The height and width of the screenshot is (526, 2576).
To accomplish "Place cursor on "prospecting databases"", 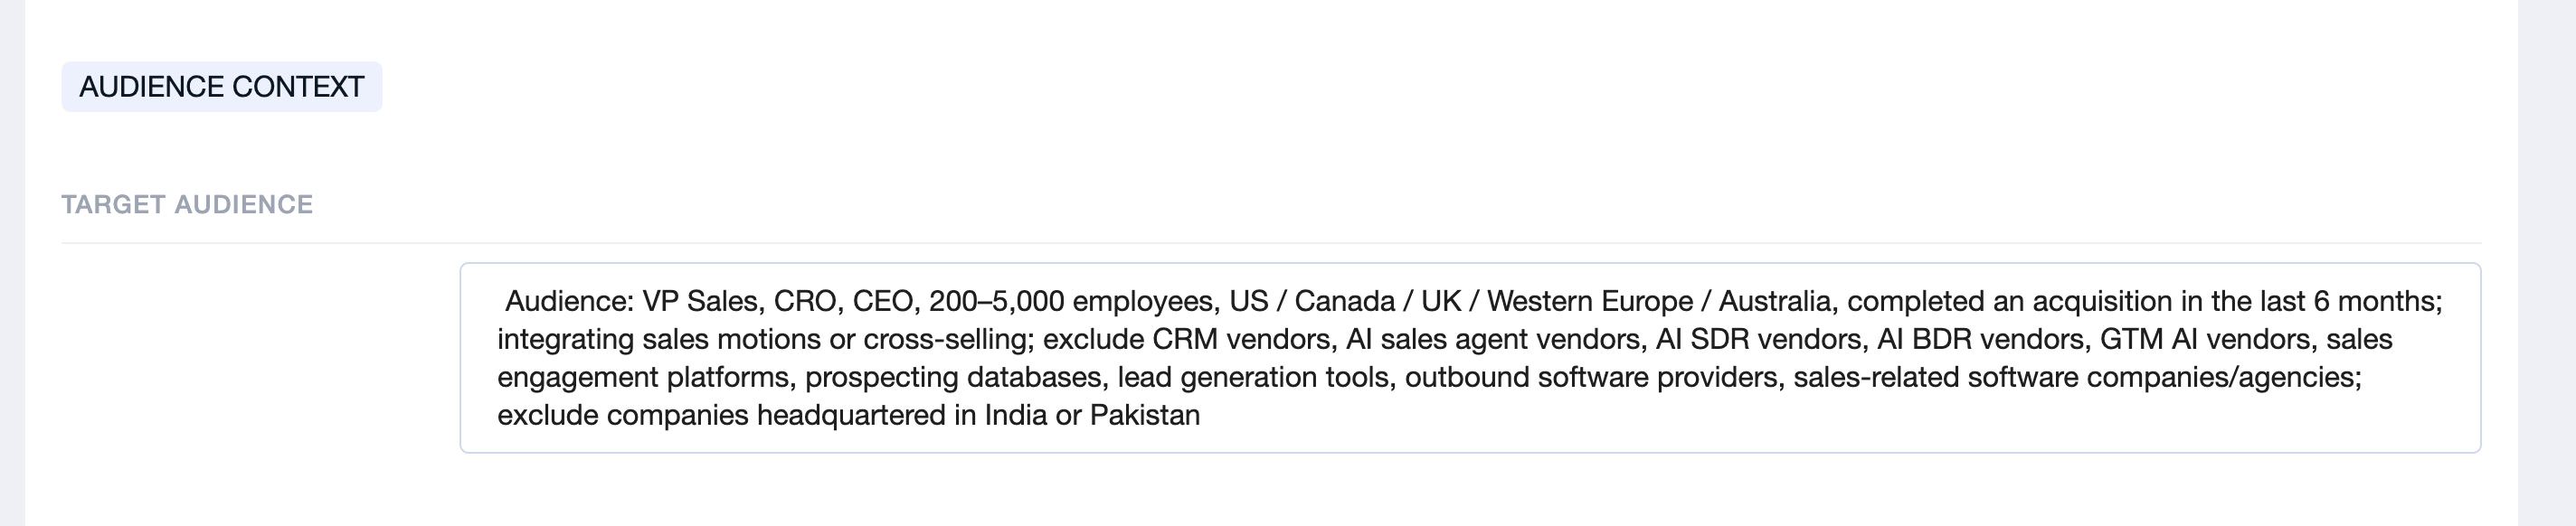I will coord(953,377).
